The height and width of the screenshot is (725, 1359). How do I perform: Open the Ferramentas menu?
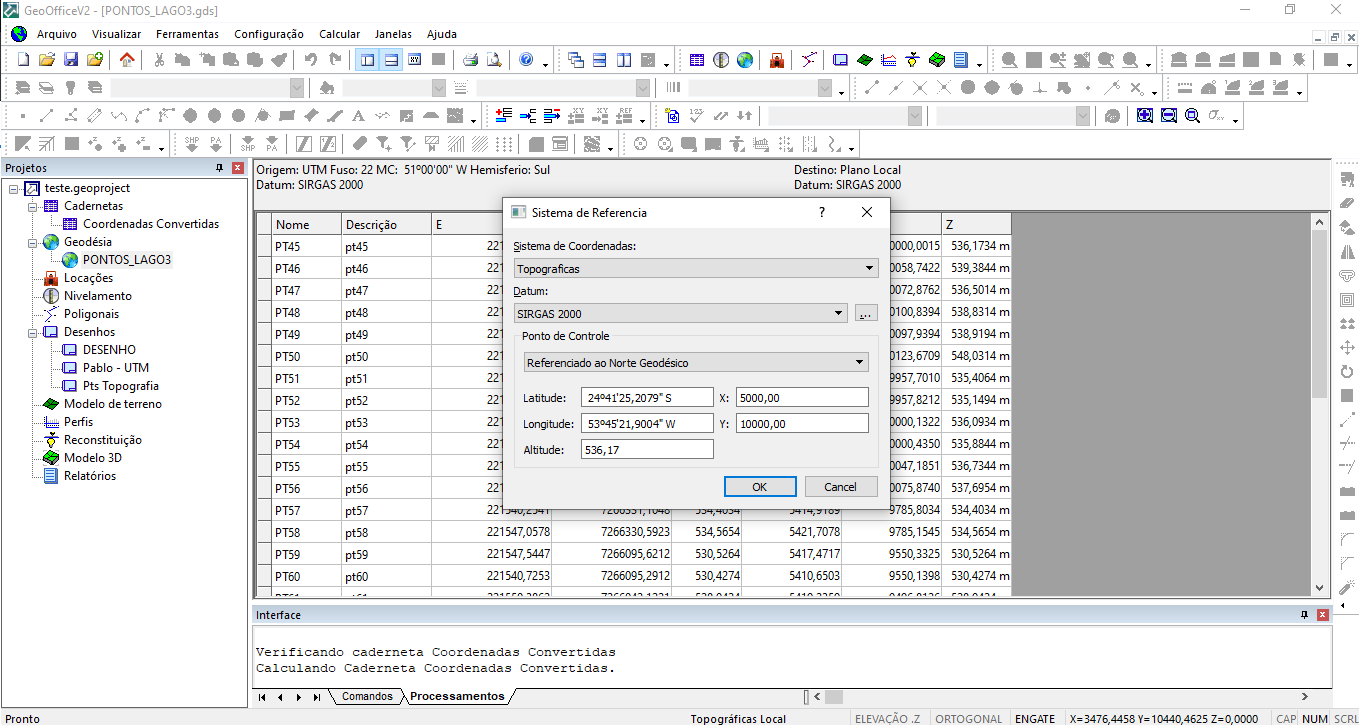tap(187, 34)
